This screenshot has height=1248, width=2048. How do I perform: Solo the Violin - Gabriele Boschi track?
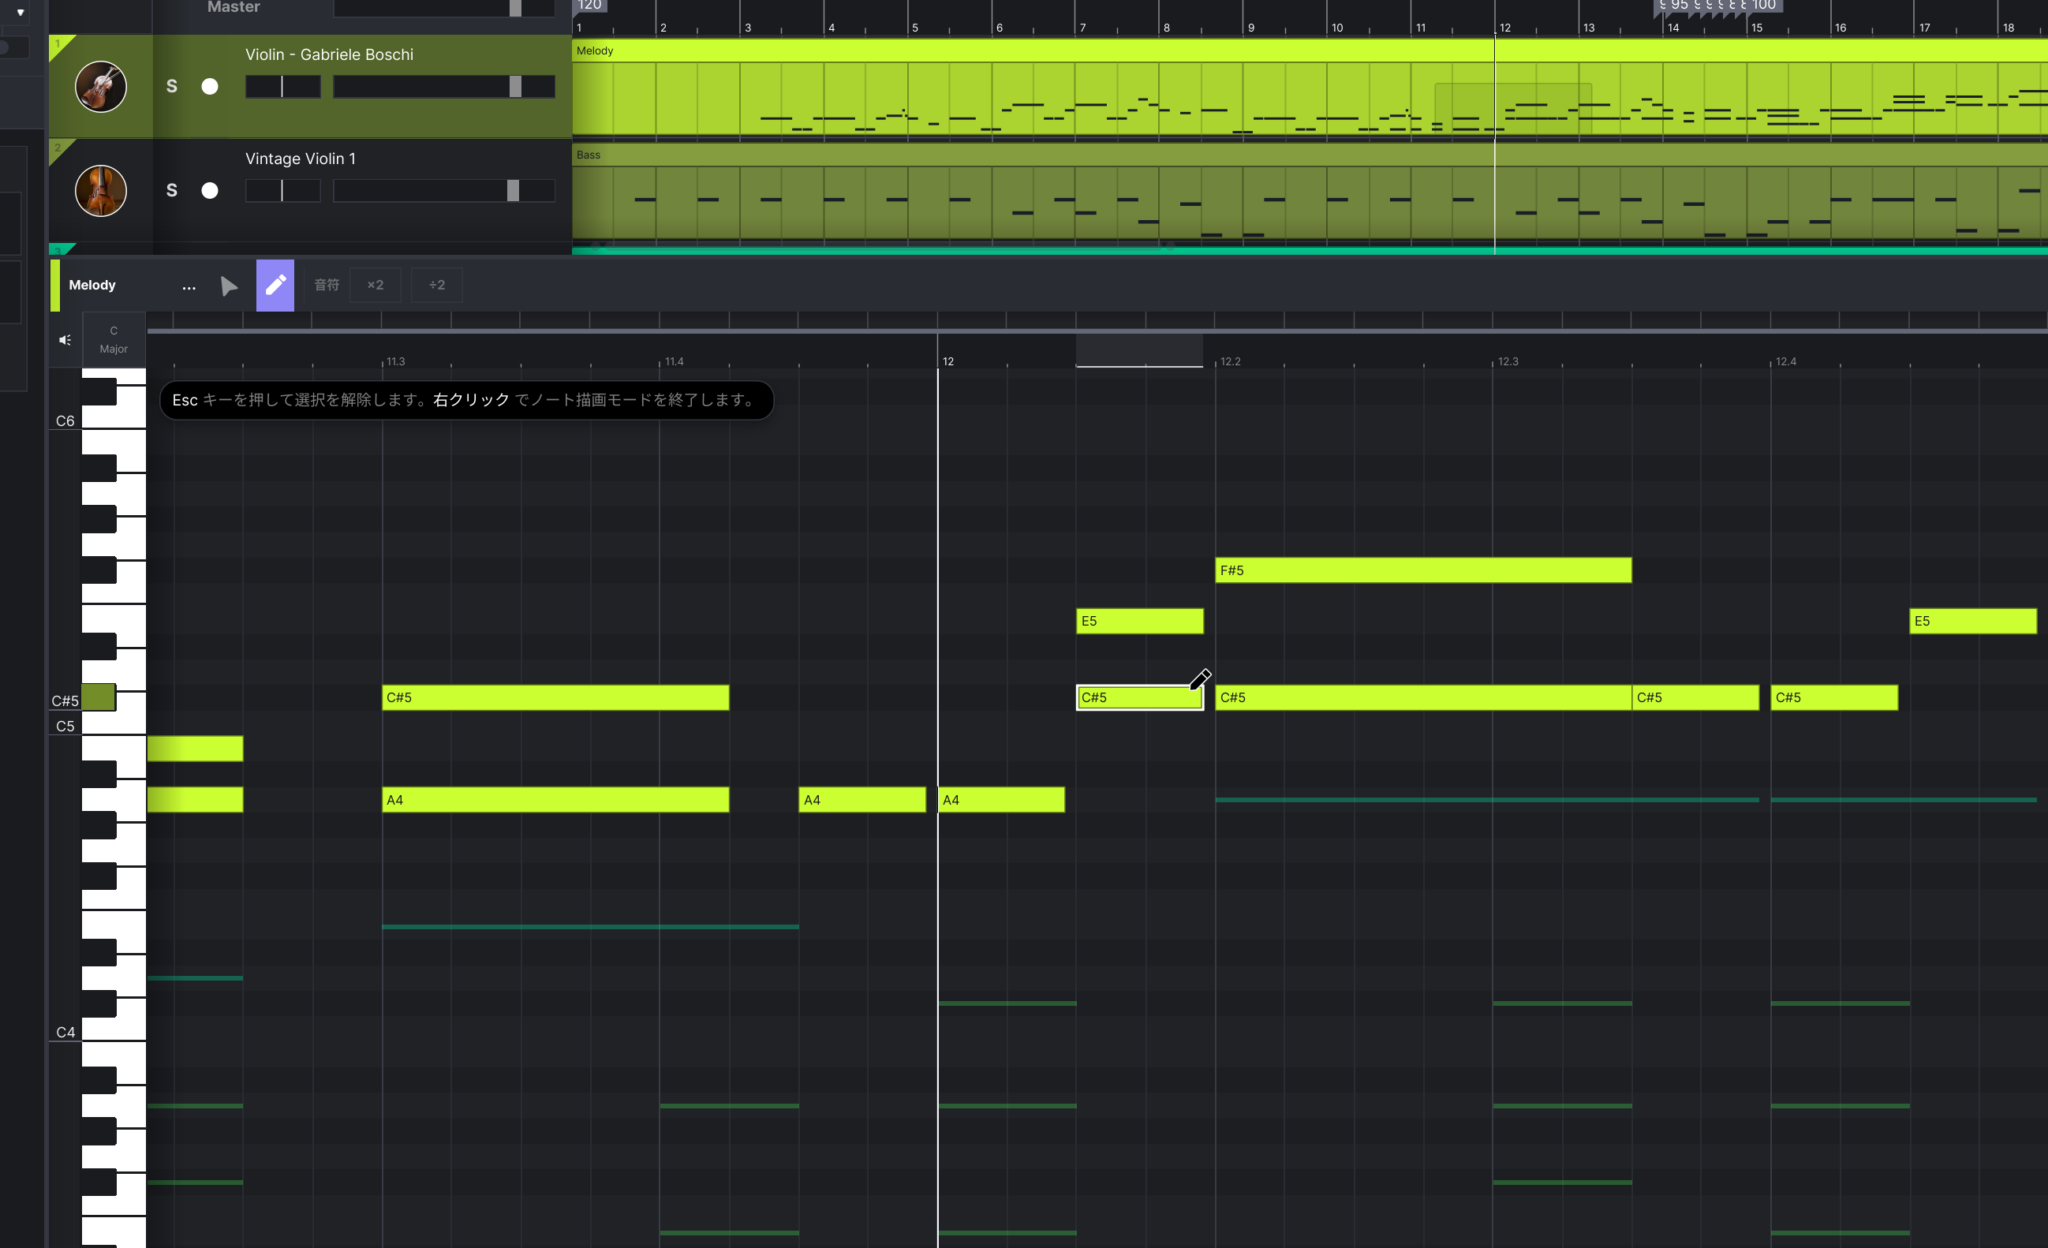pos(172,86)
